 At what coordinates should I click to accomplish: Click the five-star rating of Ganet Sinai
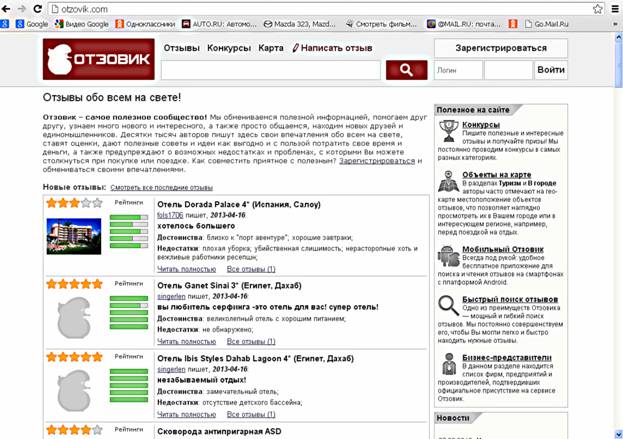click(74, 284)
